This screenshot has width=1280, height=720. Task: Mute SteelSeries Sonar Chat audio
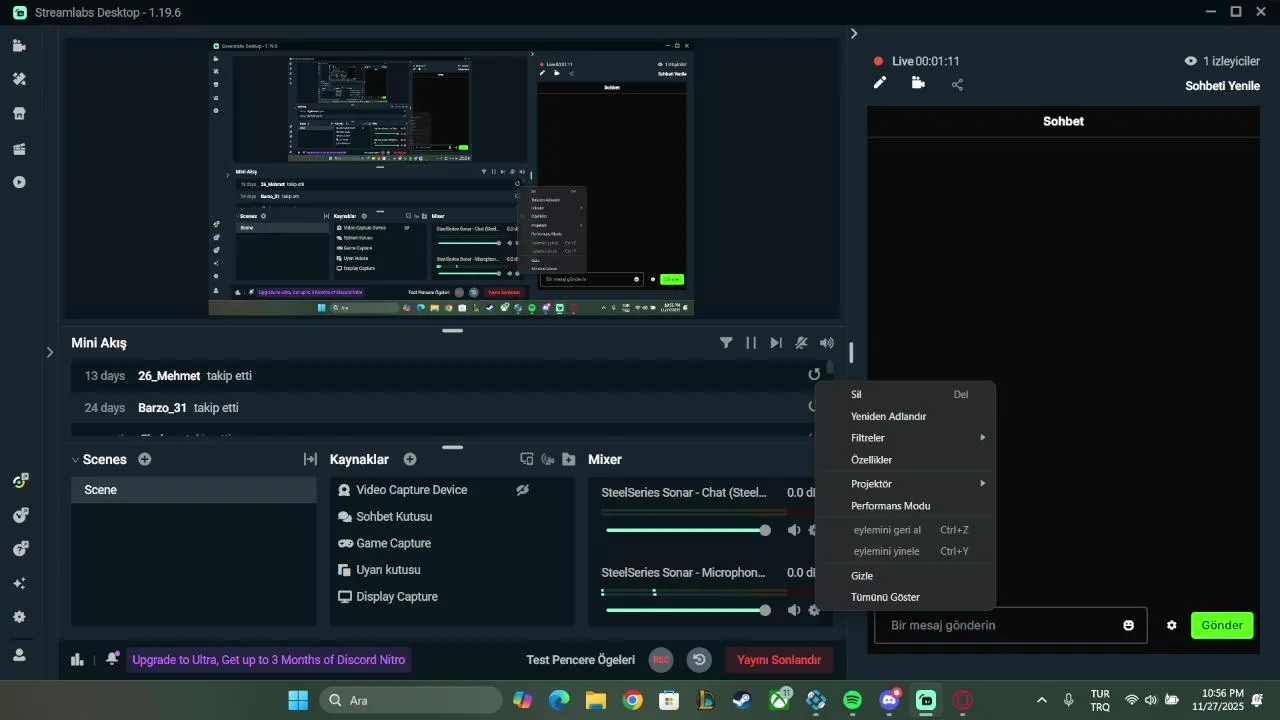pyautogui.click(x=794, y=530)
